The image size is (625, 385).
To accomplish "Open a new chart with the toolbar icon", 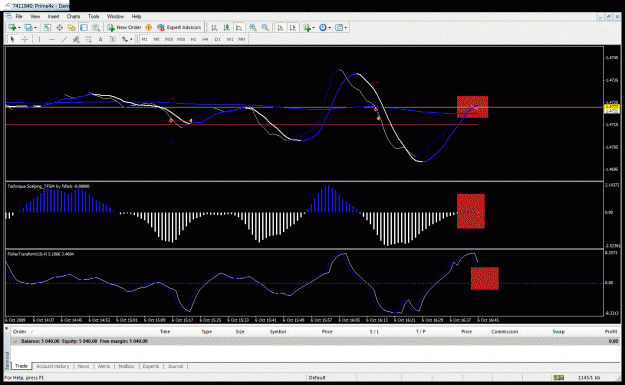I will click(12, 28).
